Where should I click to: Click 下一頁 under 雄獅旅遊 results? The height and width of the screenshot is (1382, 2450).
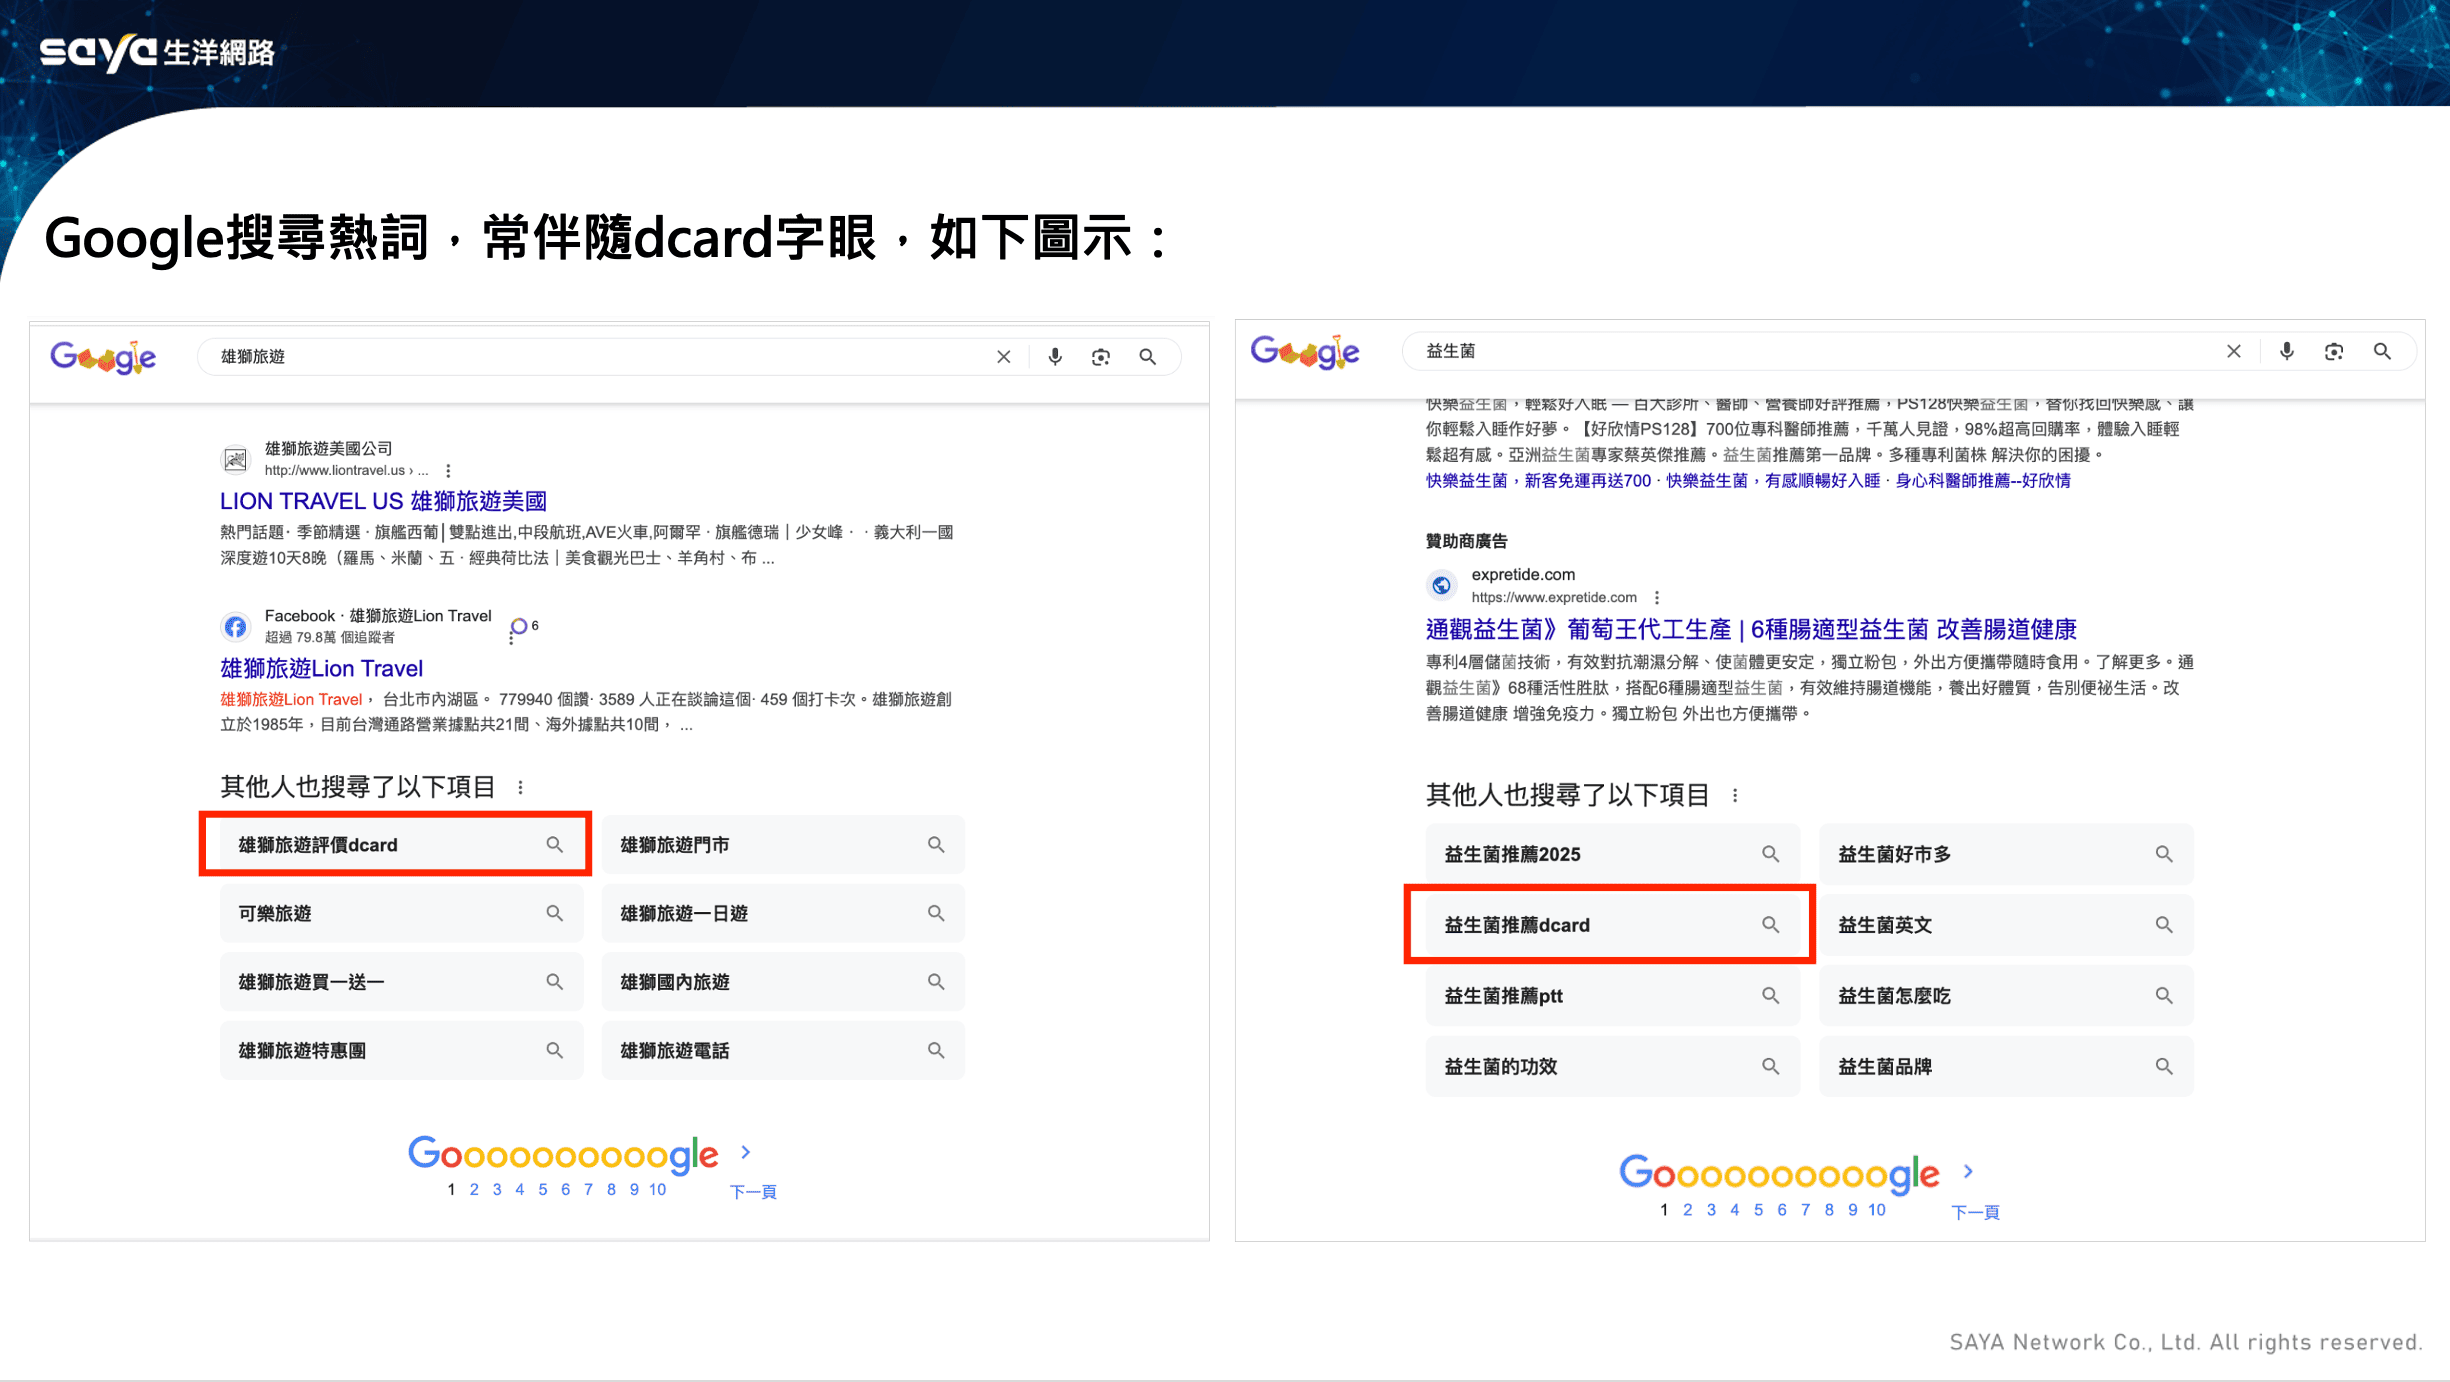coord(753,1192)
